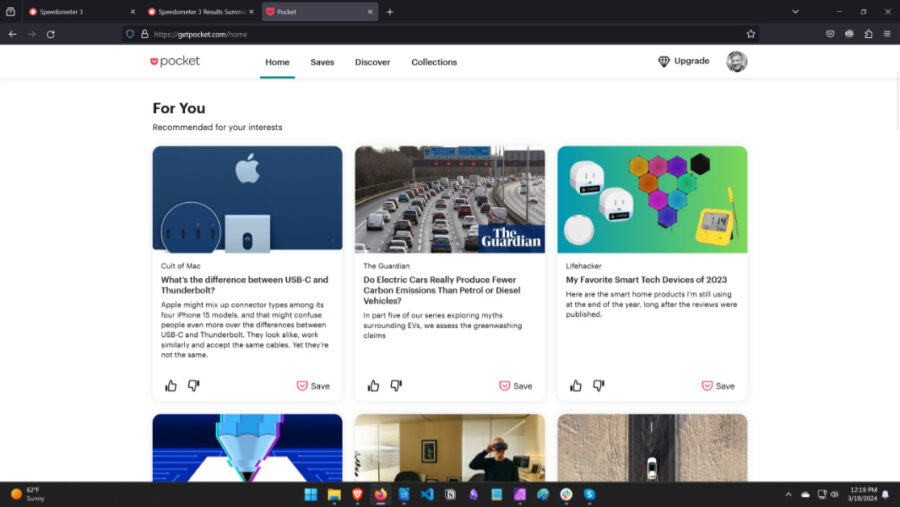Open the smart home devices thumbnail
The width and height of the screenshot is (900, 507).
coord(652,199)
